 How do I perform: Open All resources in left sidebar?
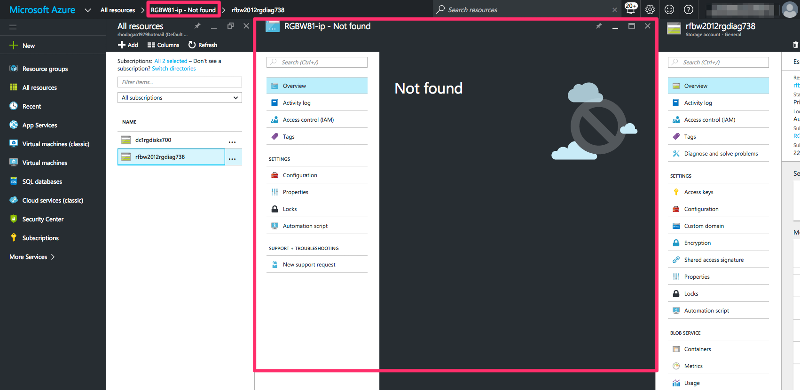coord(33,87)
